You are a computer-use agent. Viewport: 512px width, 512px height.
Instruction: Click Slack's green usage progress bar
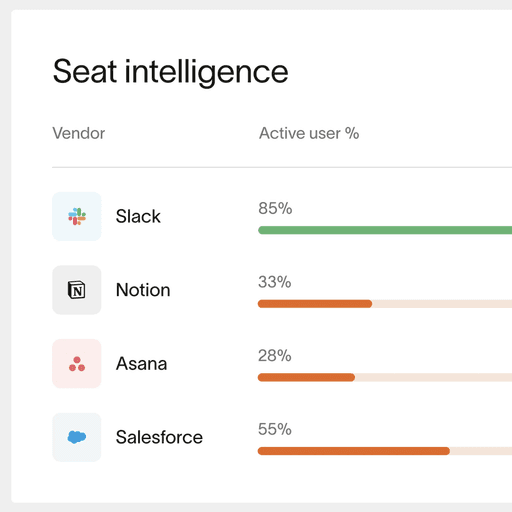(385, 230)
